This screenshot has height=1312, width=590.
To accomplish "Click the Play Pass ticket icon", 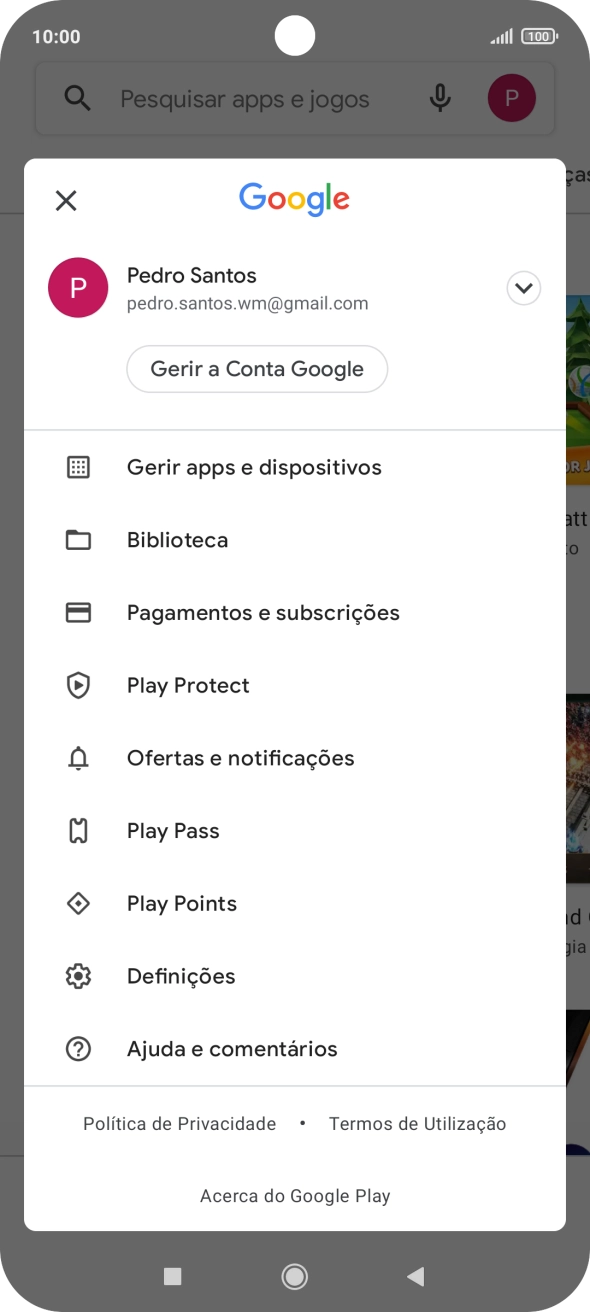I will 78,830.
